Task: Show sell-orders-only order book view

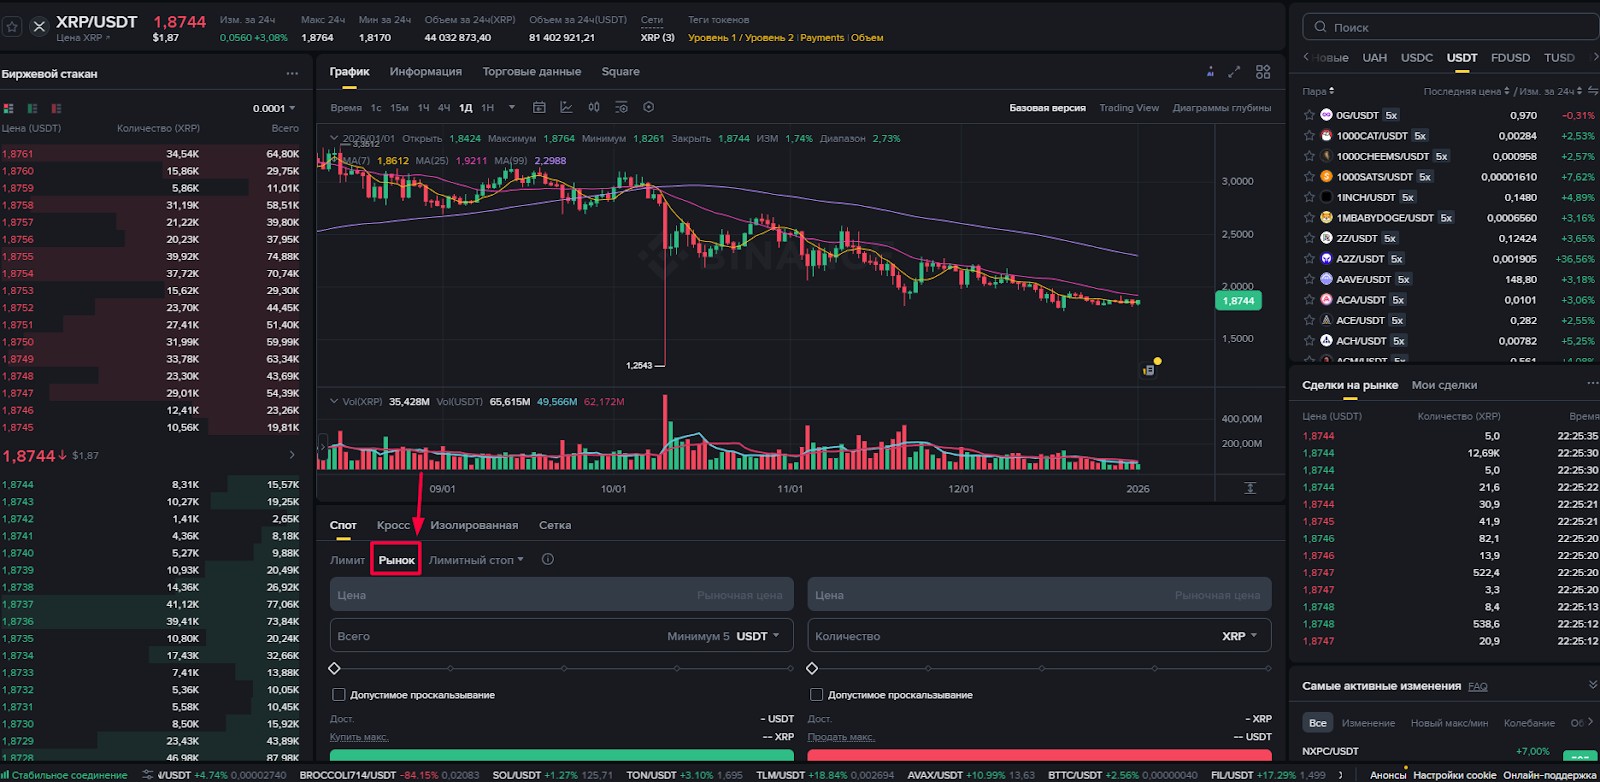Action: click(x=56, y=108)
